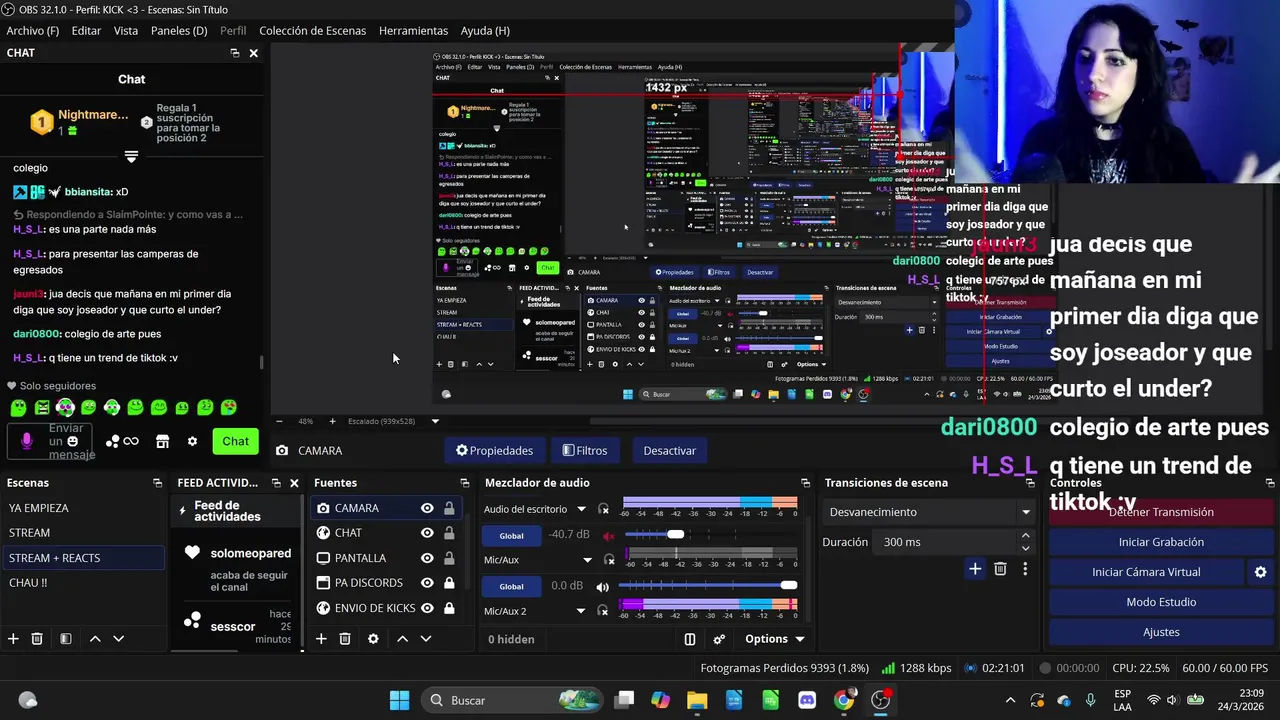
Task: Remove selected source with trash icon
Action: [345, 638]
